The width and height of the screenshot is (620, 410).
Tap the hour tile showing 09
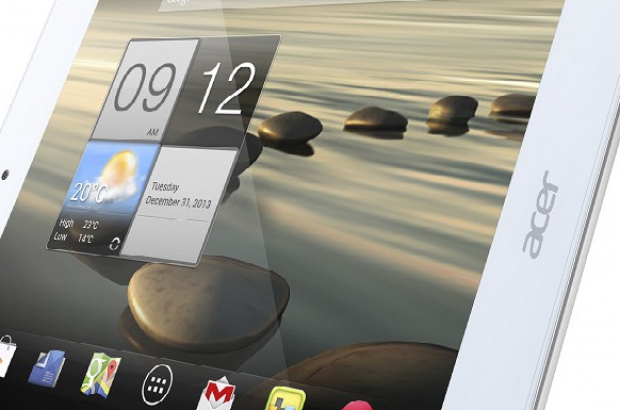pos(145,92)
